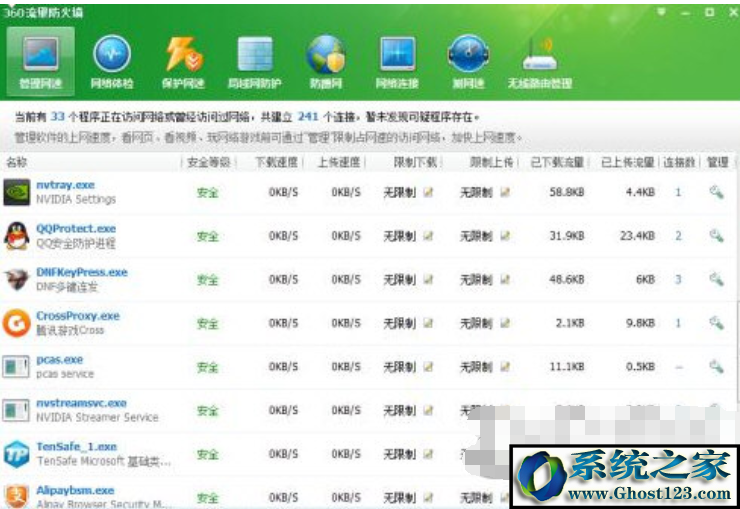Open manage wrench icon for nvtray.exe
This screenshot has width=740, height=509.
click(716, 192)
